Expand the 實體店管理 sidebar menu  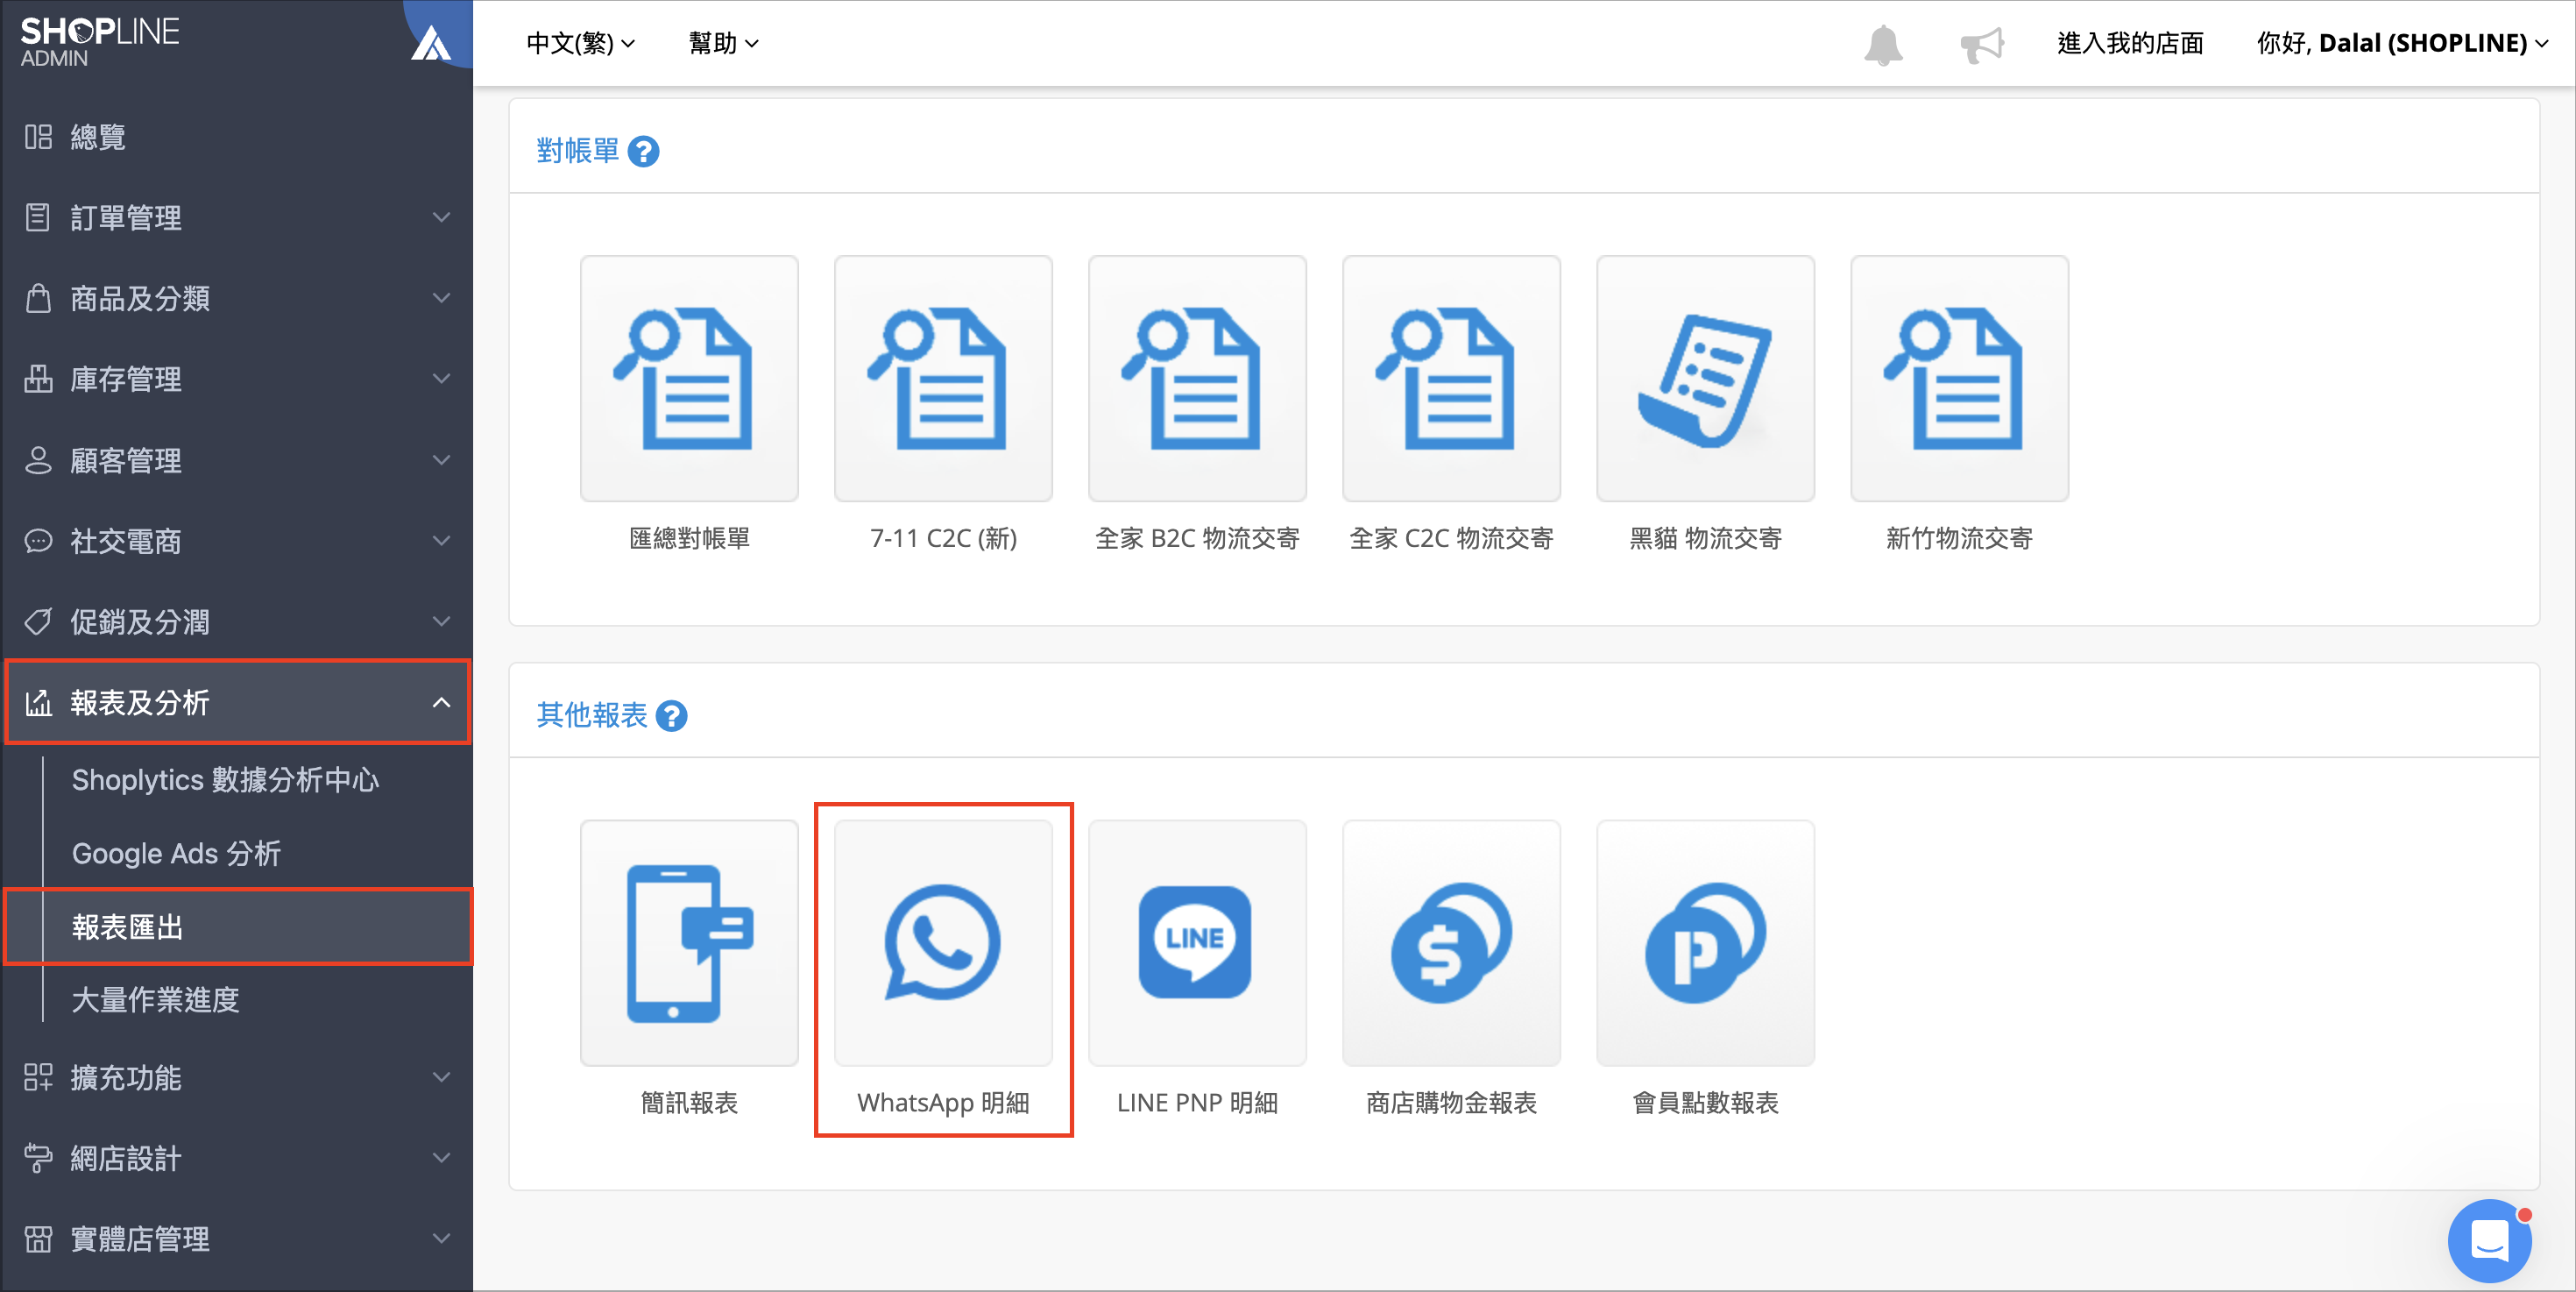pyautogui.click(x=237, y=1239)
